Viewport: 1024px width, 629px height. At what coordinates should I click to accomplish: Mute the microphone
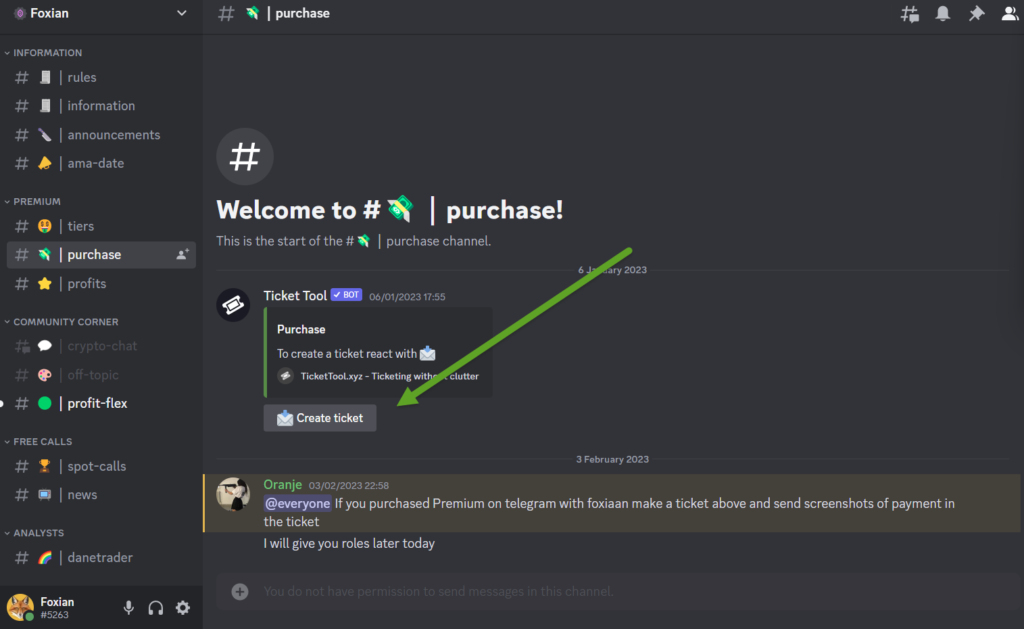click(128, 607)
